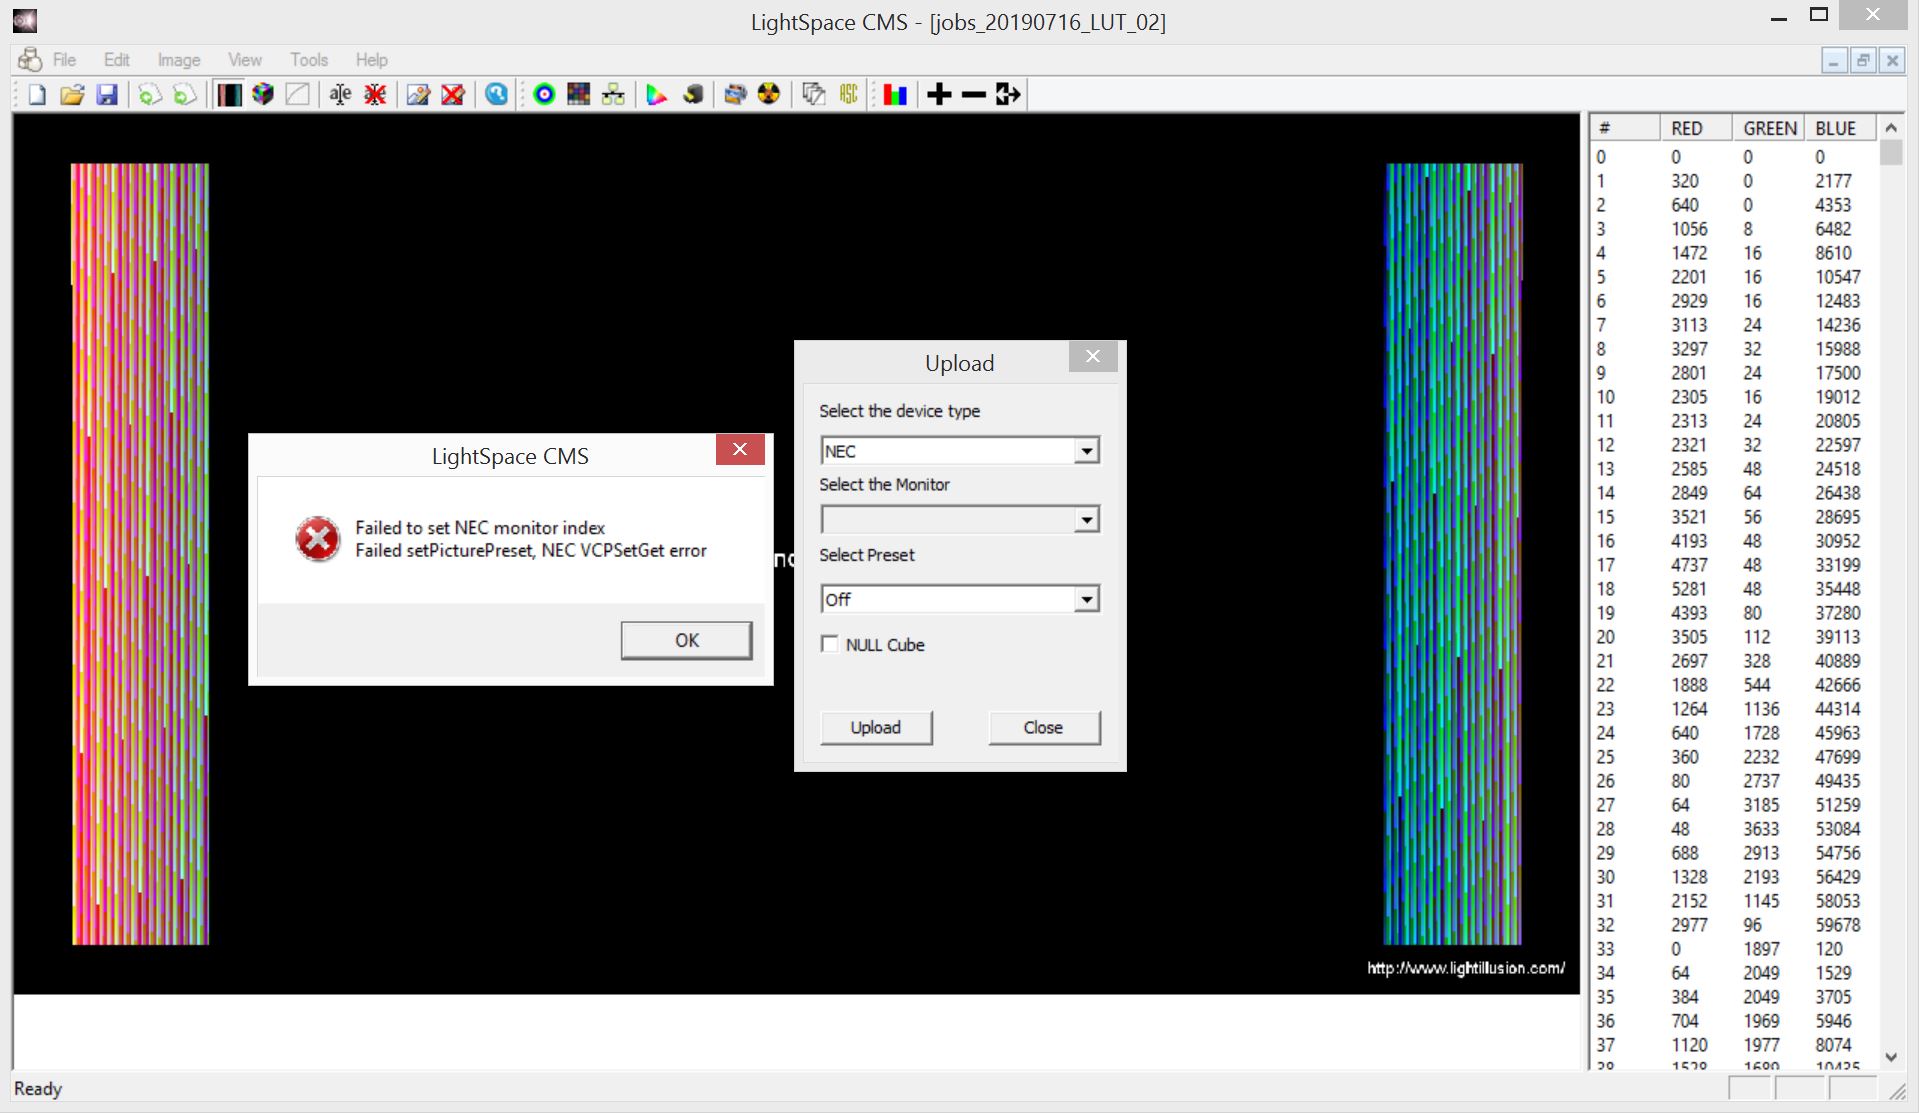Image resolution: width=1919 pixels, height=1113 pixels.
Task: Click the ASC text toolbar icon
Action: (x=849, y=95)
